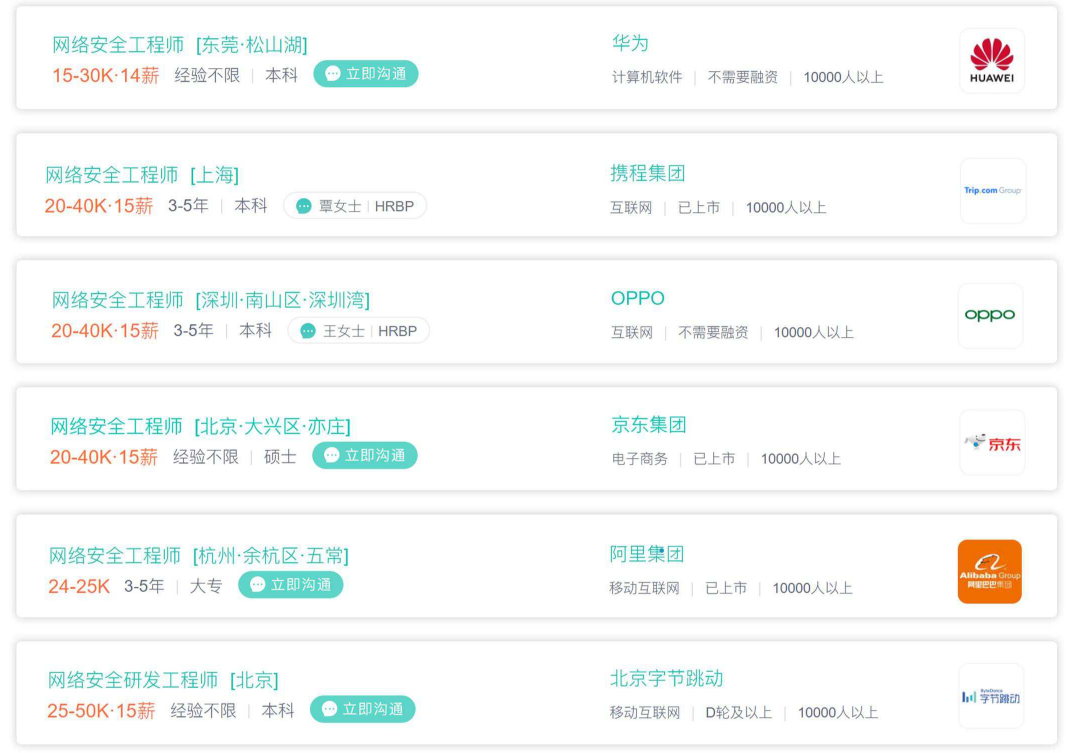The height and width of the screenshot is (753, 1070).
Task: Click 立即沟通 on the 阿里集团 job
Action: pyautogui.click(x=290, y=584)
